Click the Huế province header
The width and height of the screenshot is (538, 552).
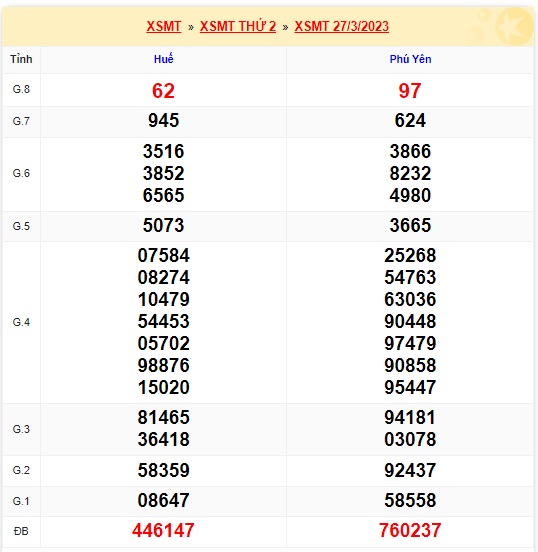tap(163, 59)
